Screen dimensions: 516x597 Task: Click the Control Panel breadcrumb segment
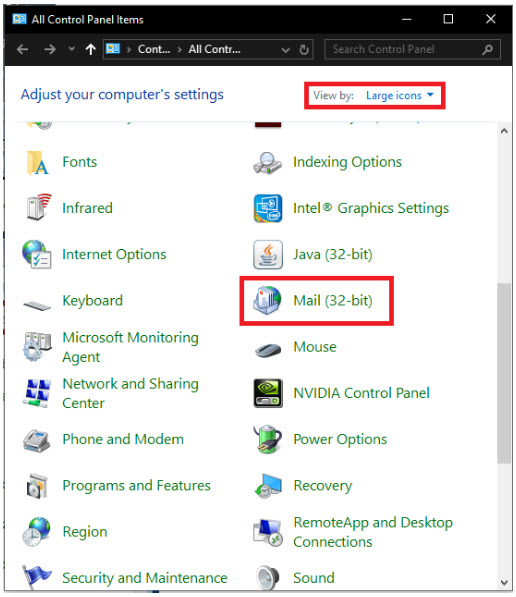coord(154,49)
